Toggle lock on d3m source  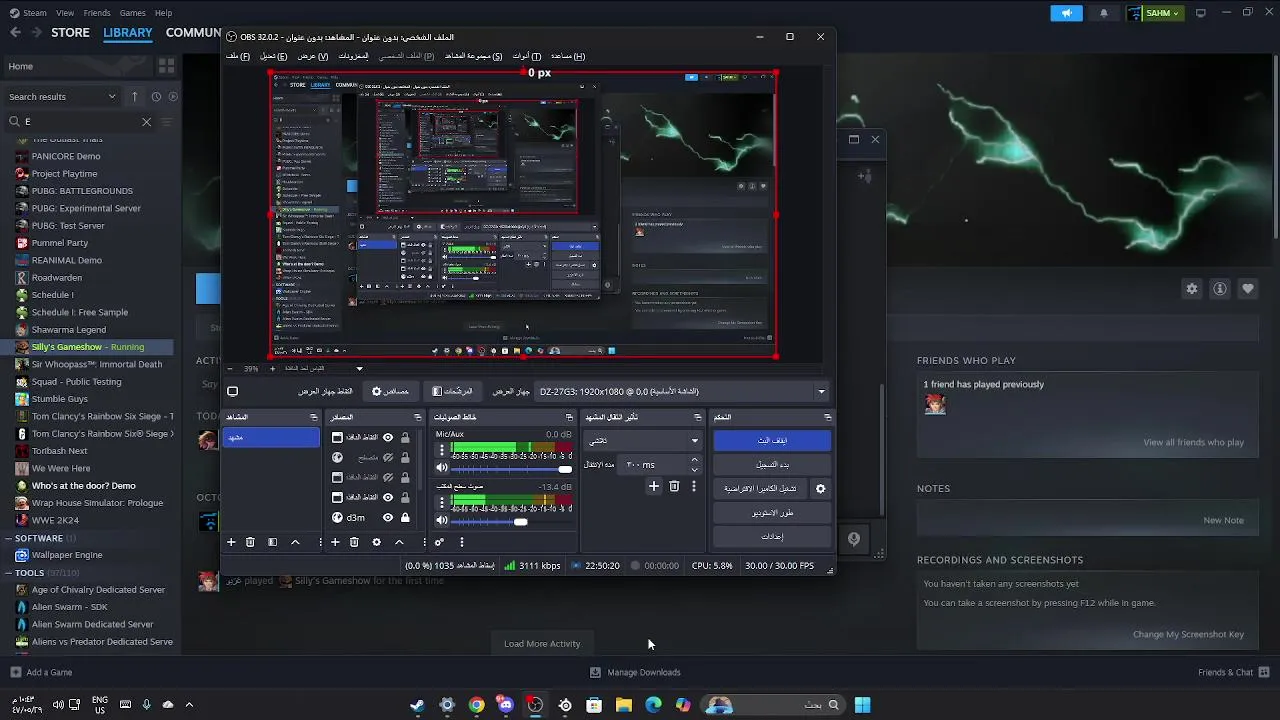(x=405, y=518)
